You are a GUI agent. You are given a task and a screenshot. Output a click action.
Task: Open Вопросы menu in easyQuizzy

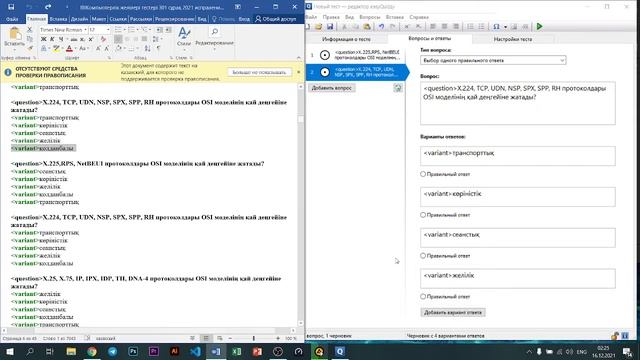(369, 17)
